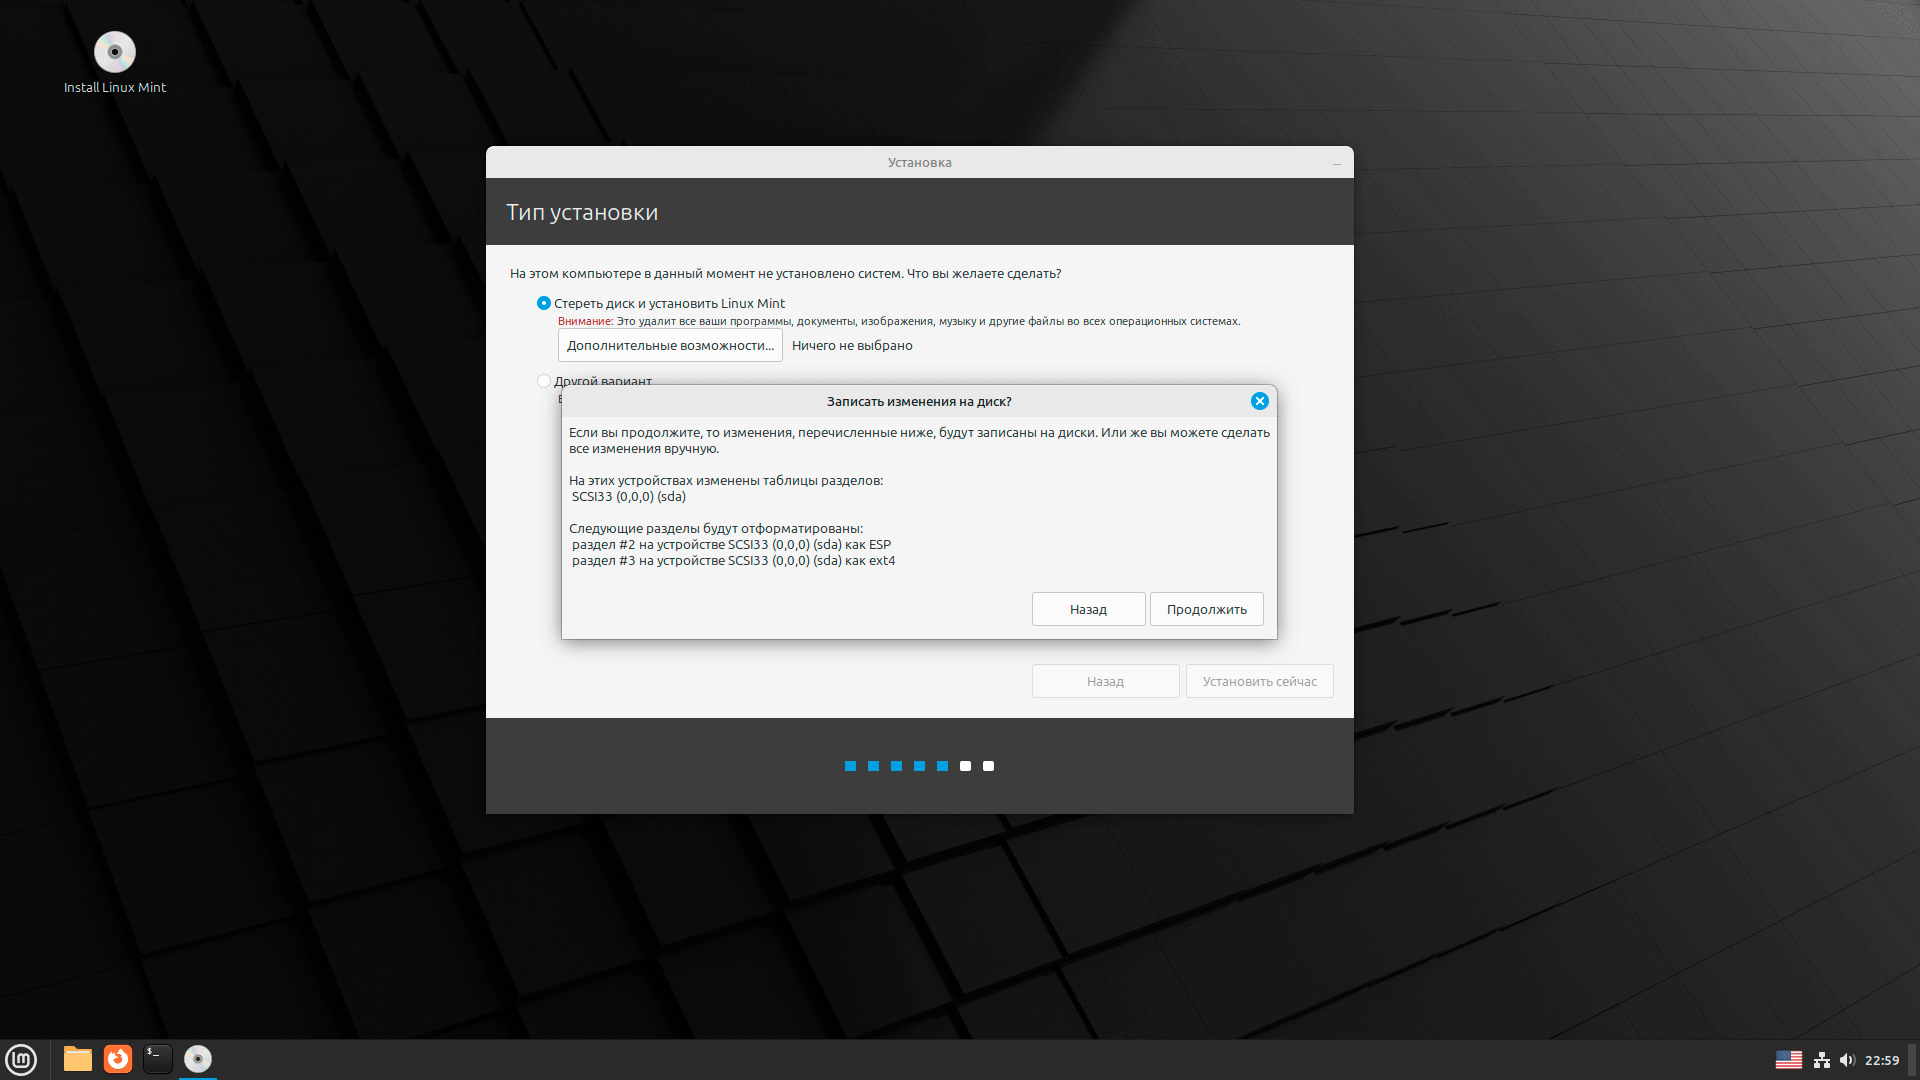
Task: Click the installer window's lower 'Назад' button
Action: coord(1105,681)
